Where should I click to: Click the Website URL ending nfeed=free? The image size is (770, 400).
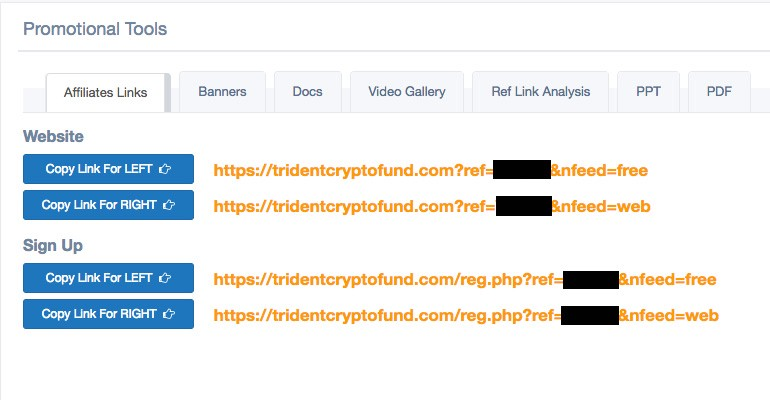coord(431,170)
